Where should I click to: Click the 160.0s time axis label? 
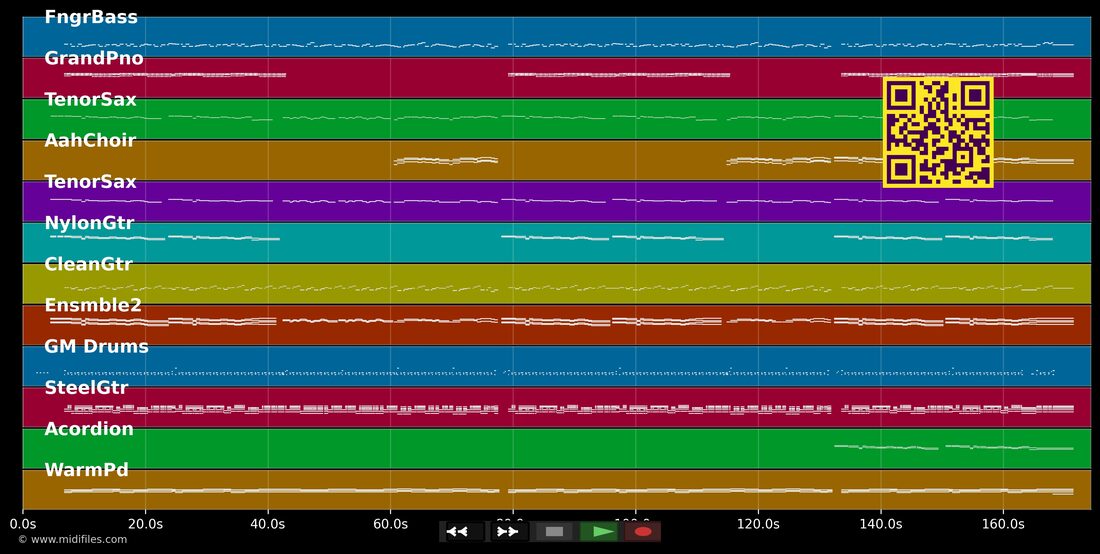click(x=1003, y=524)
